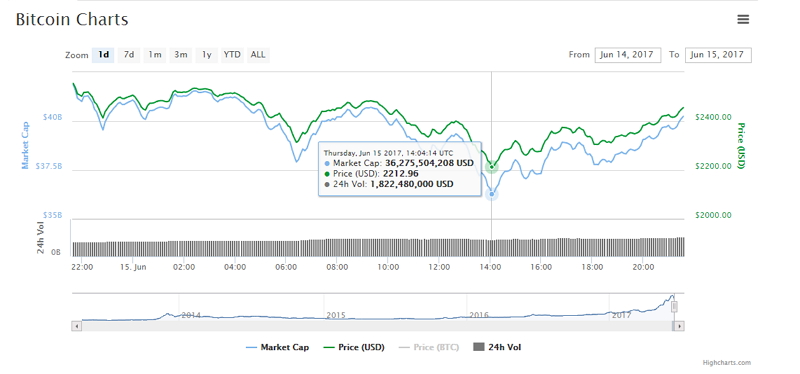Click the 2017 label in navigator

pos(621,315)
